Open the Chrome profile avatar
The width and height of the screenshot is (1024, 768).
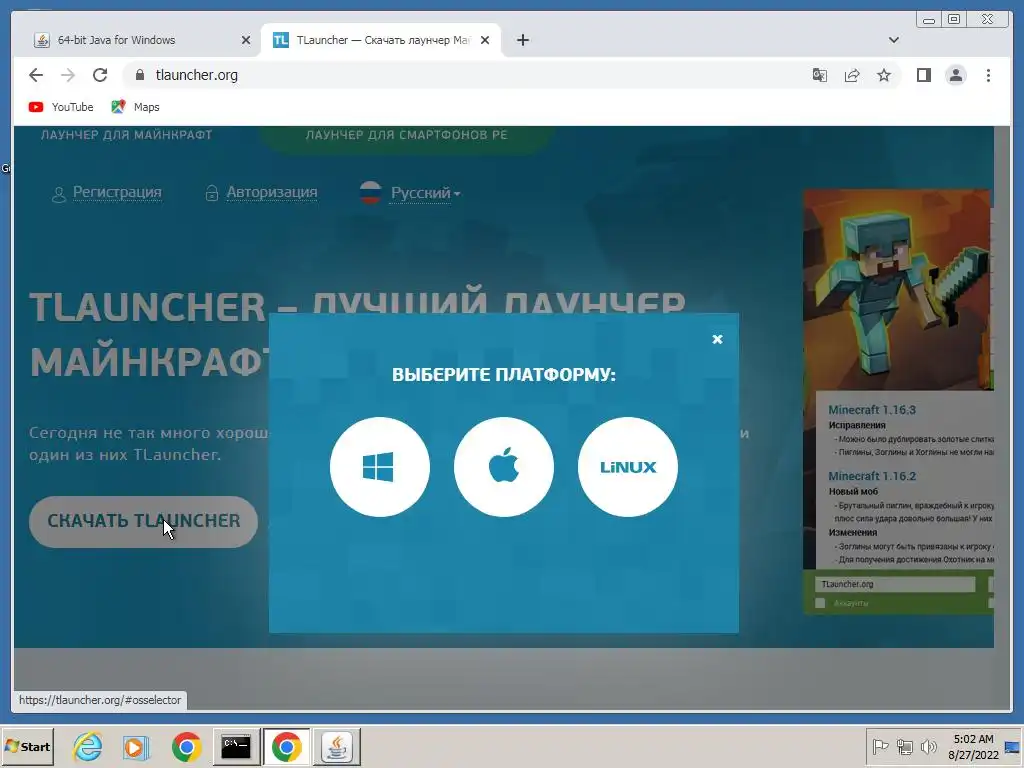point(955,75)
